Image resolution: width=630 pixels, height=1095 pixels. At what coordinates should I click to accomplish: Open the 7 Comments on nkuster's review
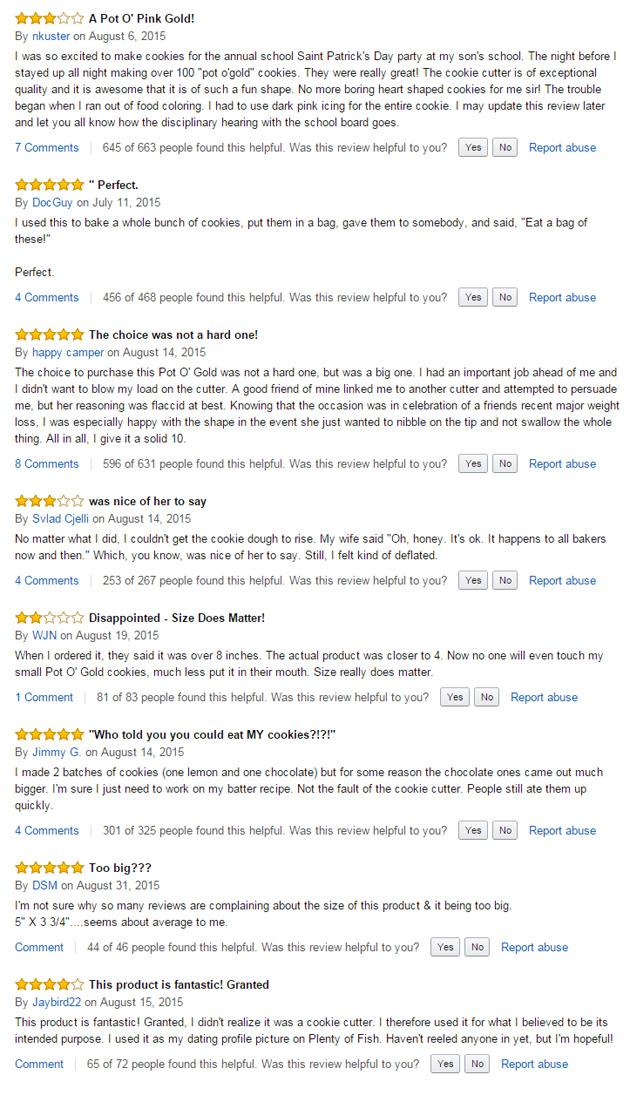pyautogui.click(x=46, y=147)
